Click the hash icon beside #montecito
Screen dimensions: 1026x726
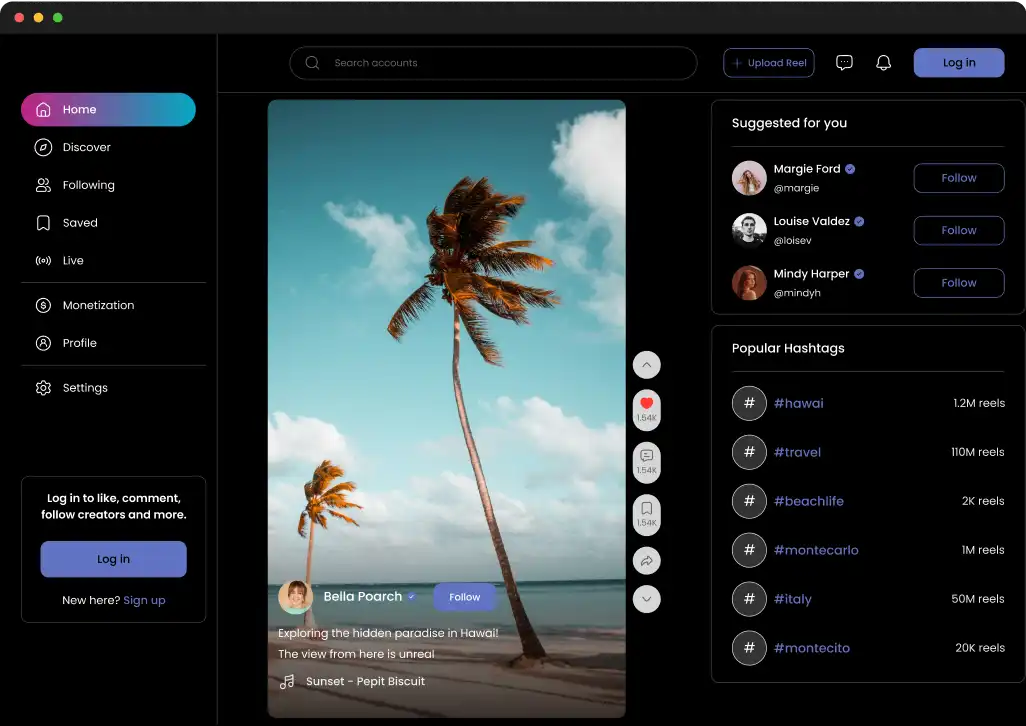[x=749, y=648]
